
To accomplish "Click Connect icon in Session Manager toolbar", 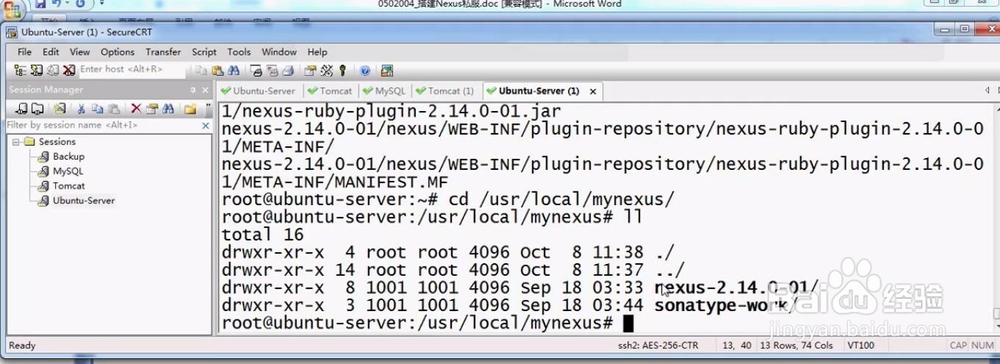I will tap(22, 108).
